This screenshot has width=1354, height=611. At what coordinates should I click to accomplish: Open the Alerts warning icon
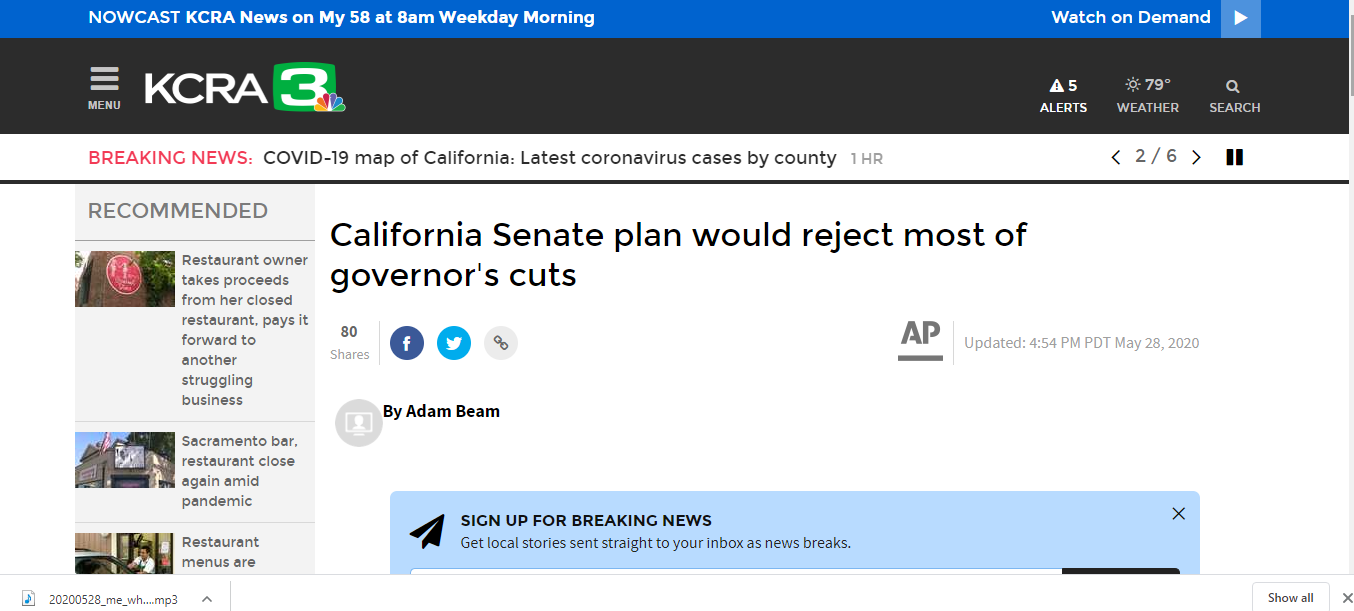click(x=1056, y=86)
